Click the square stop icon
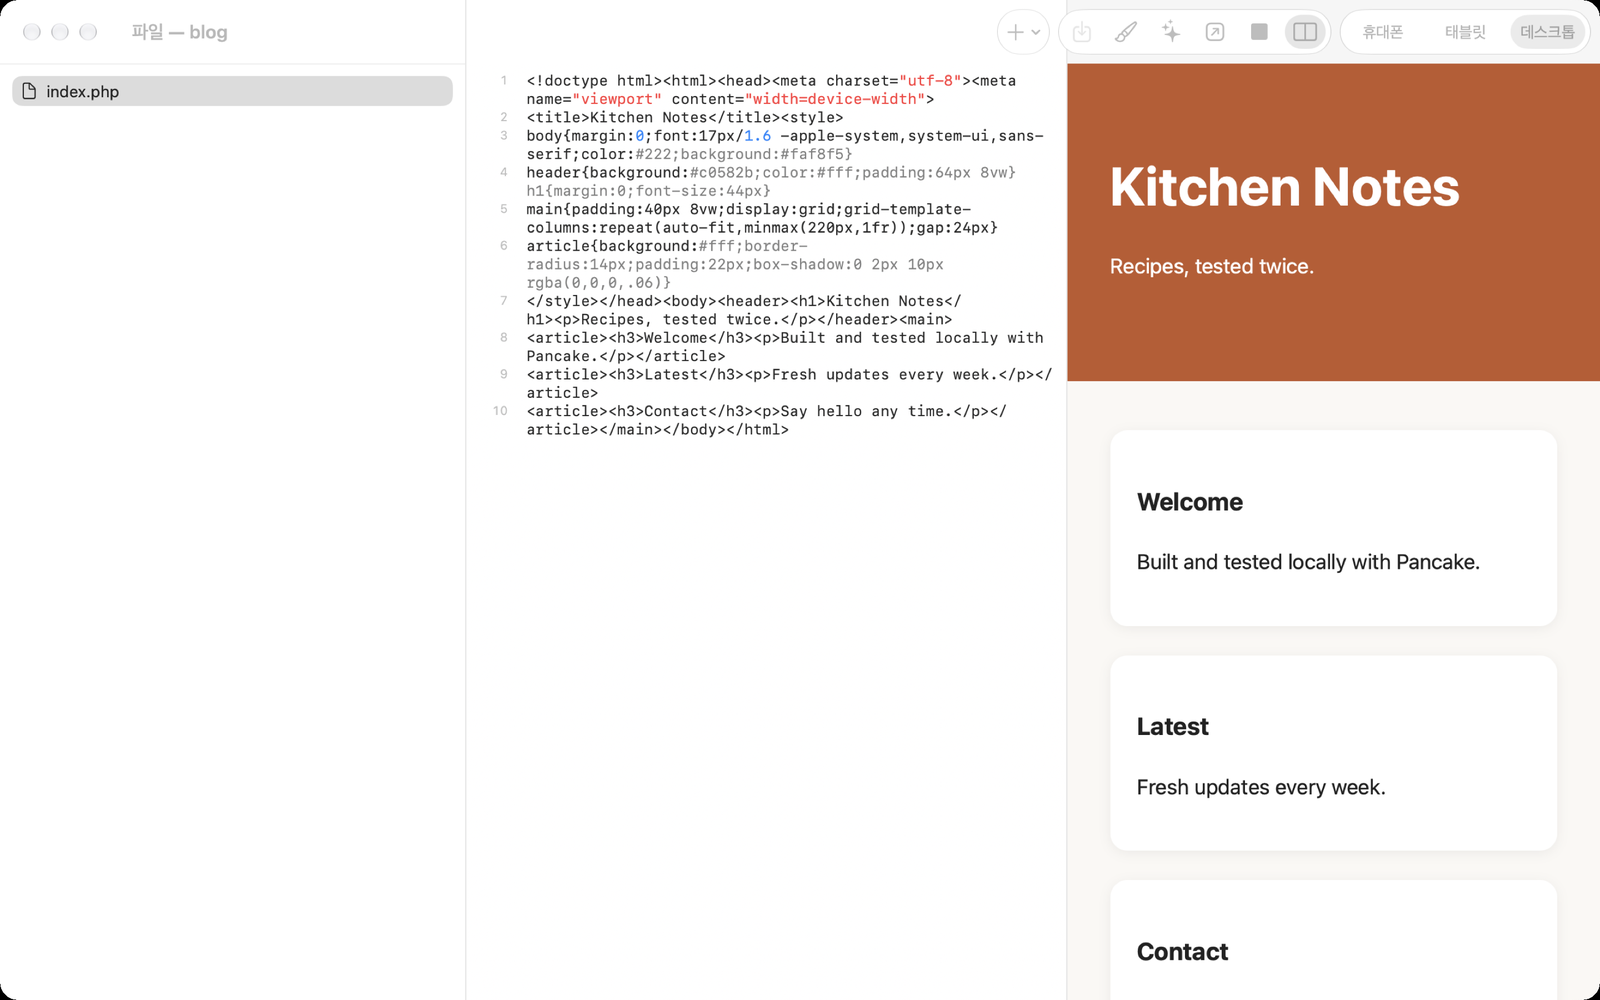Image resolution: width=1600 pixels, height=1000 pixels. (x=1259, y=32)
